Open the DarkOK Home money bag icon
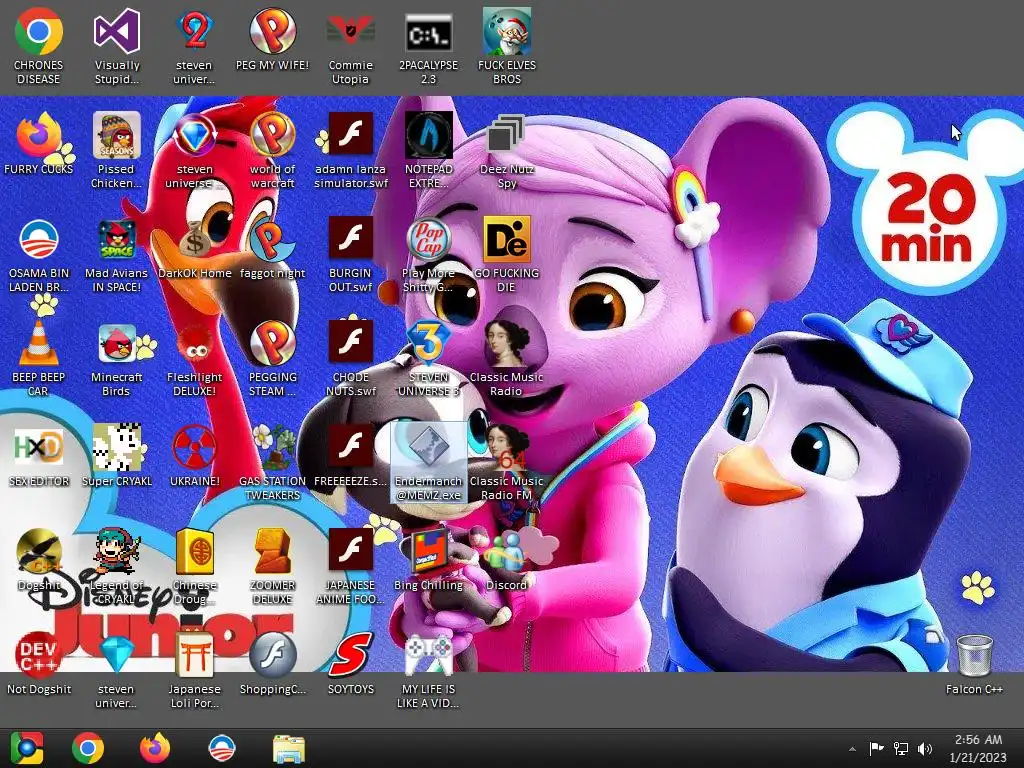Screen dimensions: 1024x768 click(195, 248)
